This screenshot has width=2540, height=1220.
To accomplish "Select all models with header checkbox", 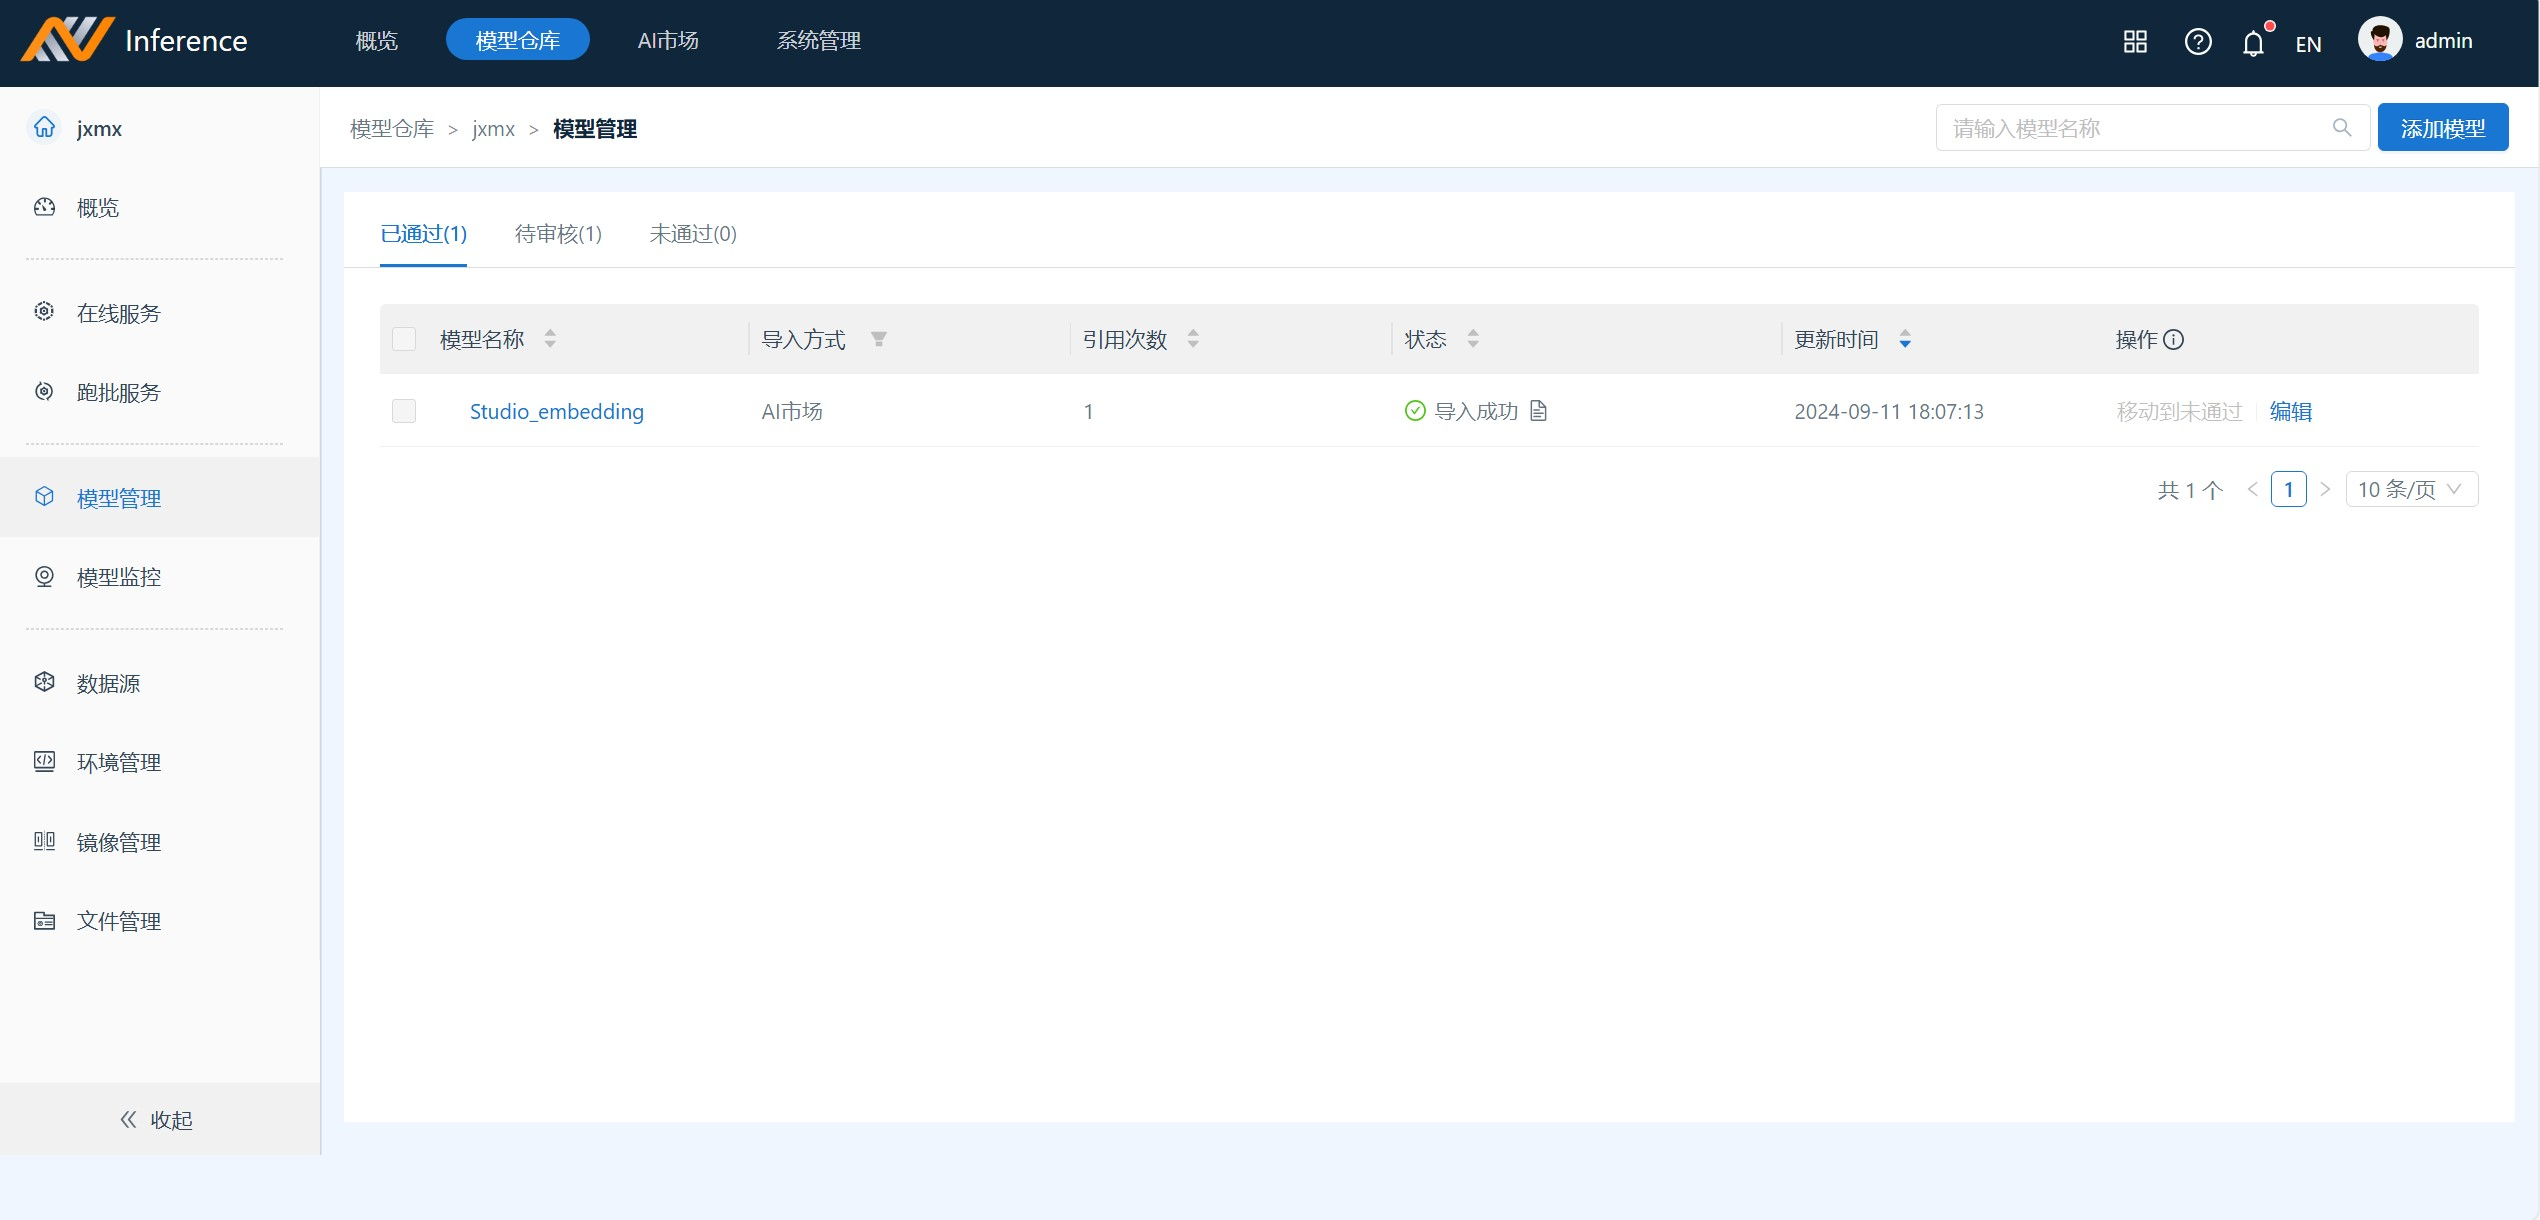I will [404, 340].
